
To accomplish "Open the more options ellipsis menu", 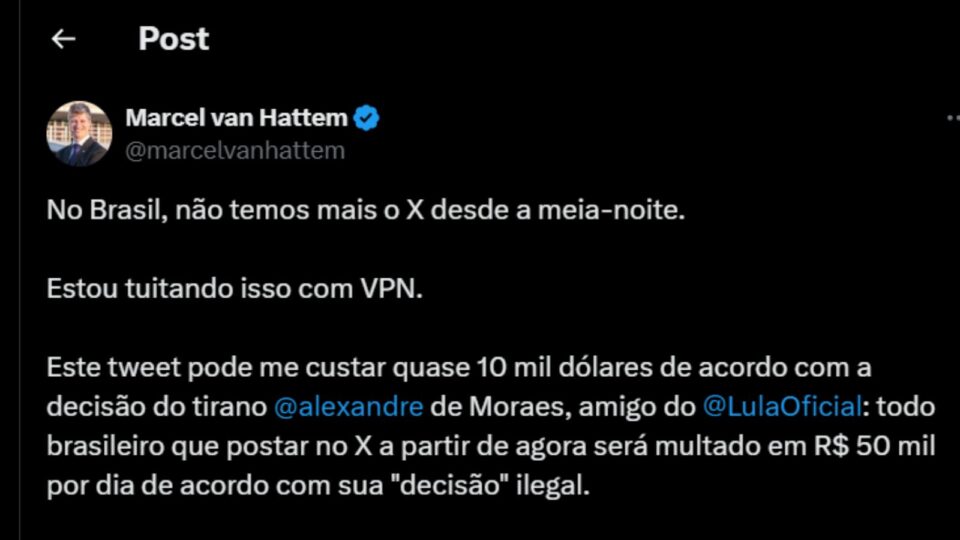I will (953, 118).
